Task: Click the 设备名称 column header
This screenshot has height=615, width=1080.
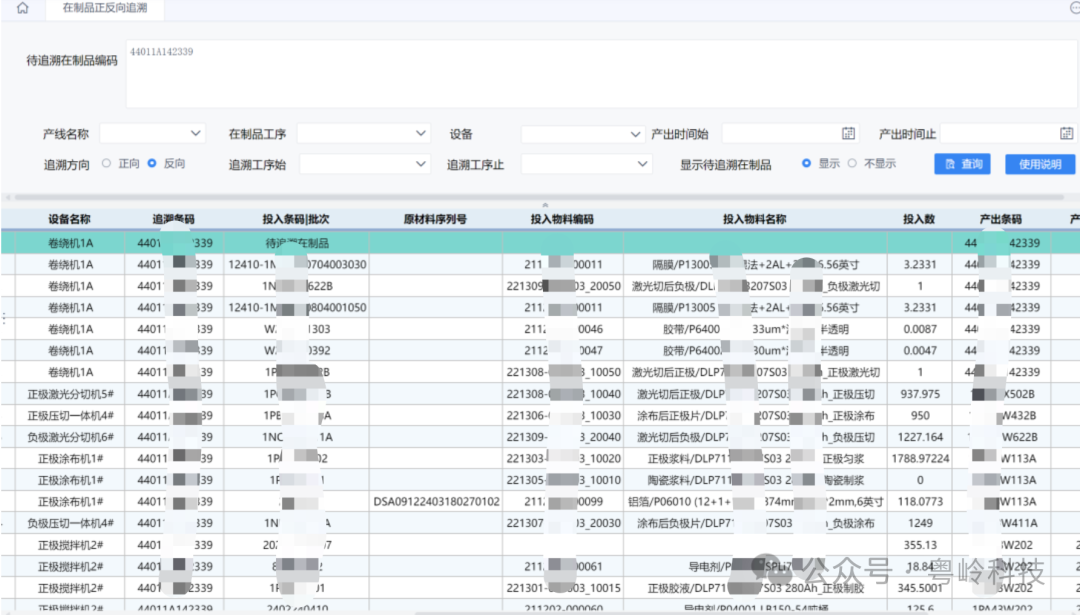Action: click(67, 219)
